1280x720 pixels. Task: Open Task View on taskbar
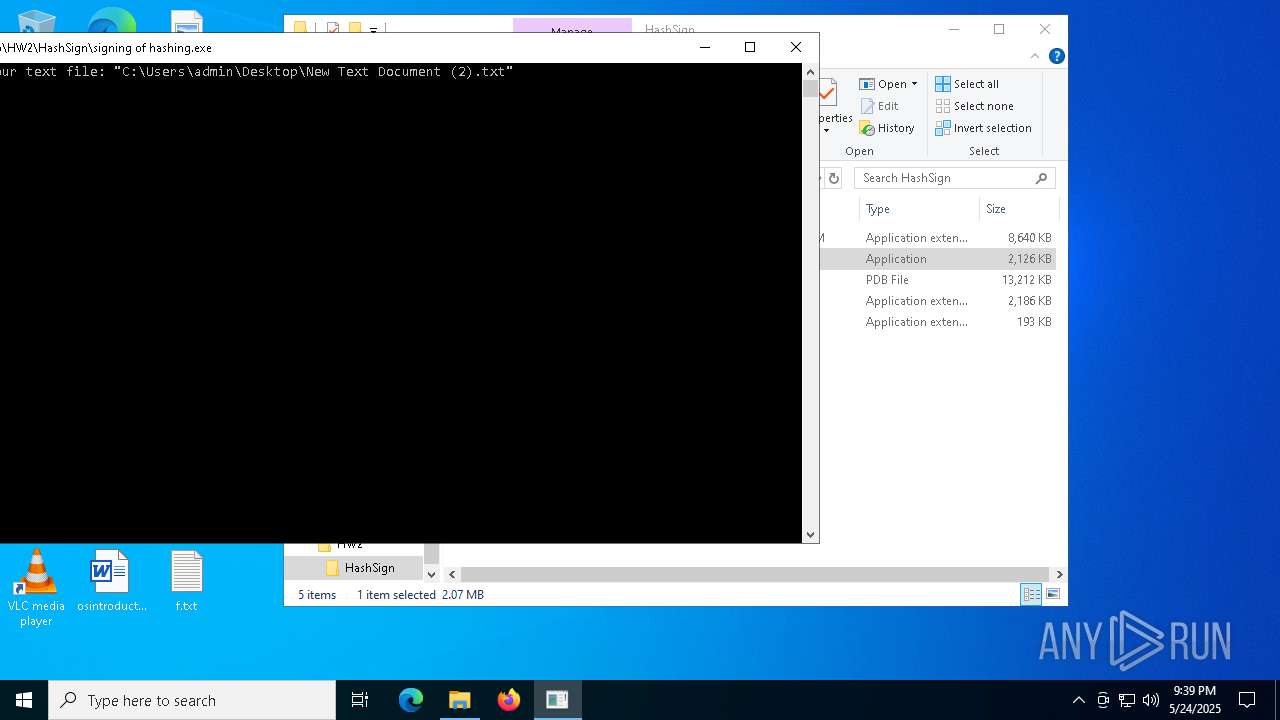point(360,700)
